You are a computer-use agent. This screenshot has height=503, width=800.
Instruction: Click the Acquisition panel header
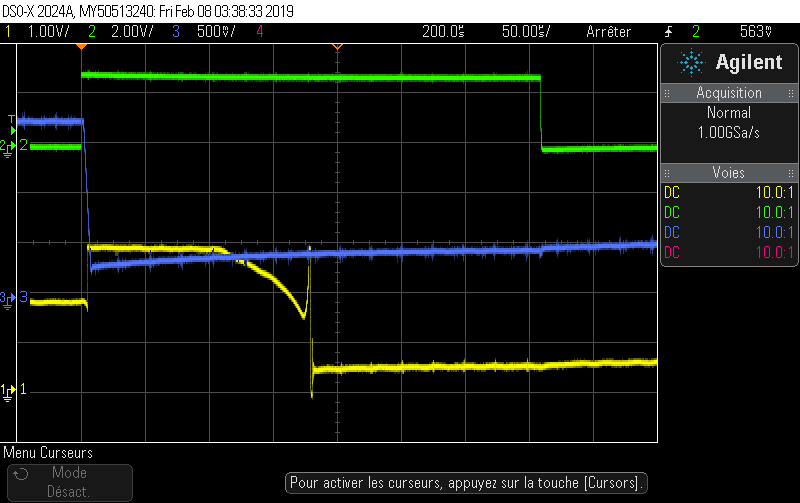click(729, 93)
